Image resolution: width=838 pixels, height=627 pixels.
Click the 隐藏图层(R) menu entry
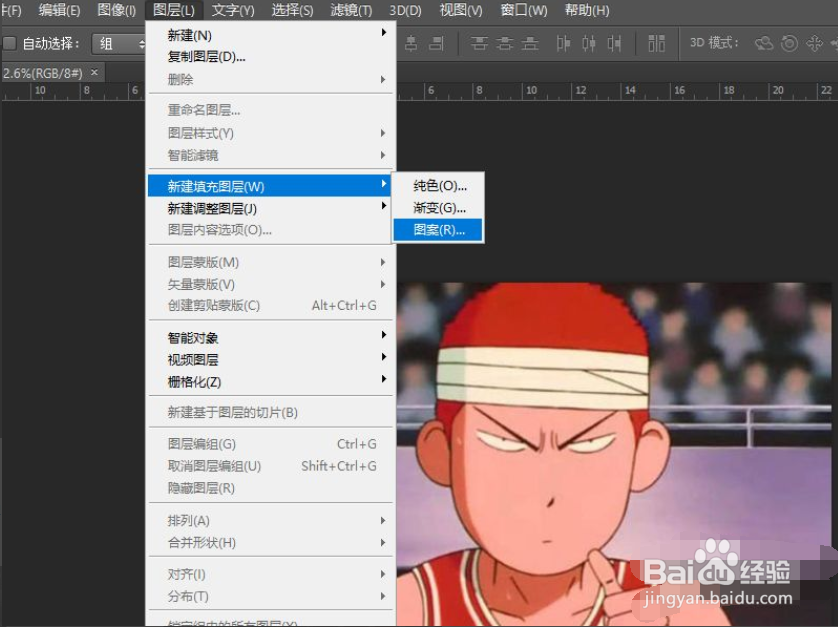pyautogui.click(x=270, y=488)
